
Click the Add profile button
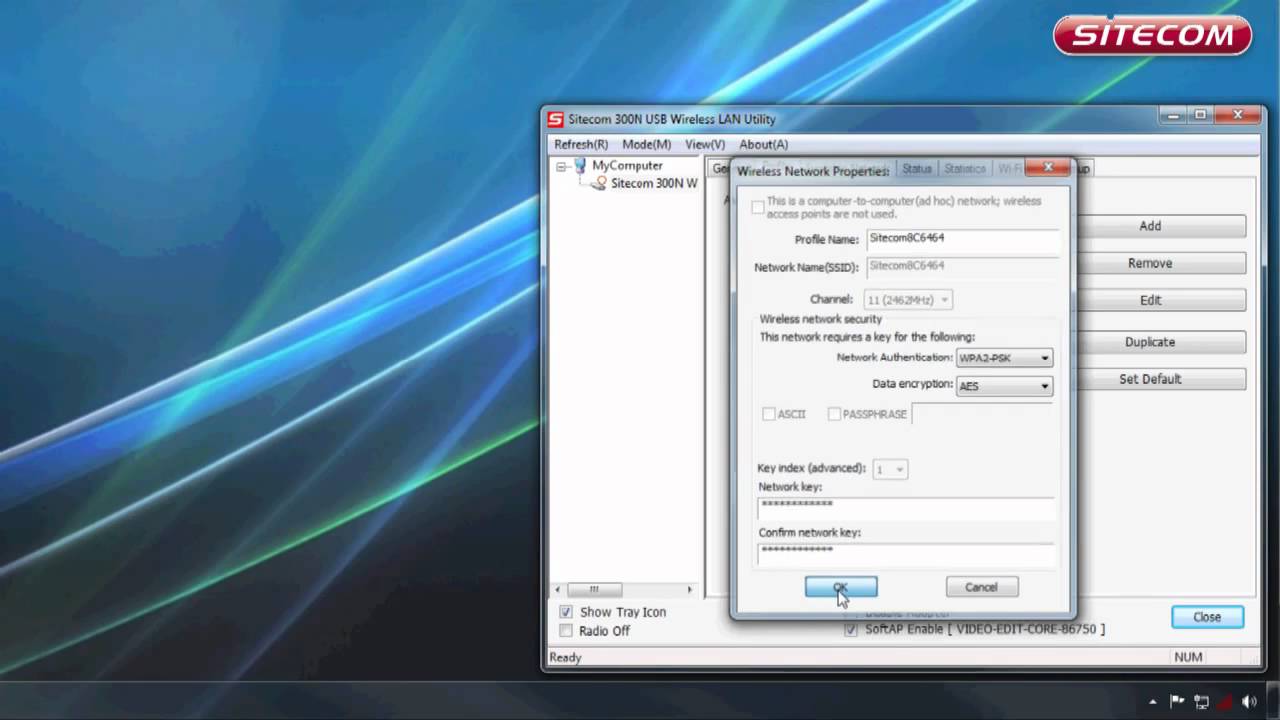tap(1150, 226)
